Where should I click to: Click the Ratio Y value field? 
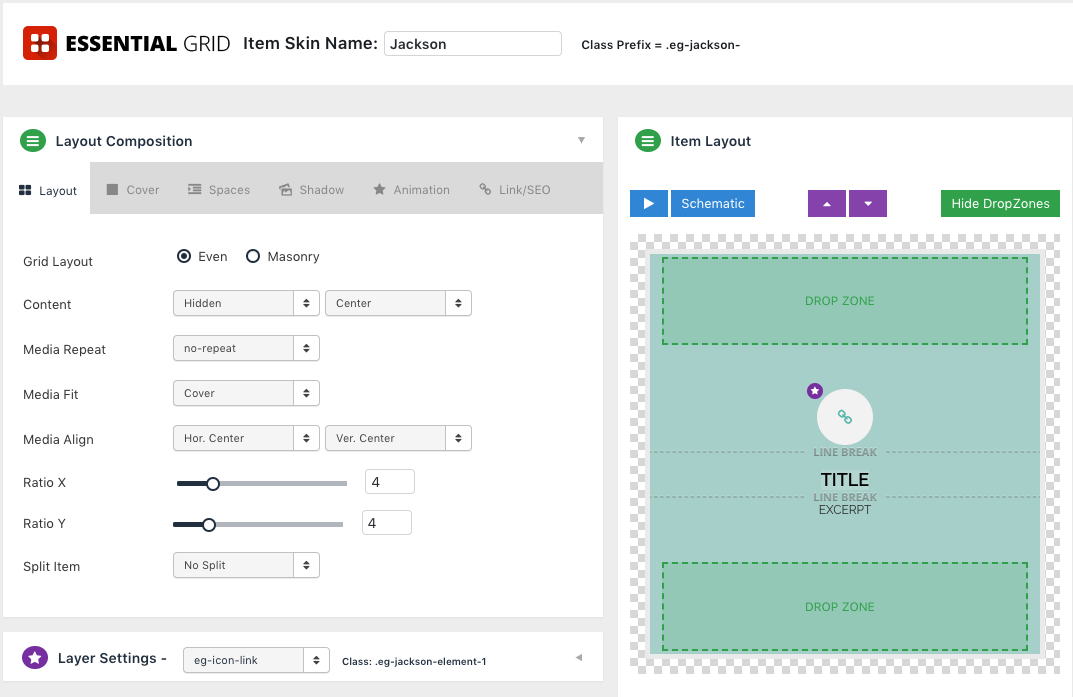387,523
